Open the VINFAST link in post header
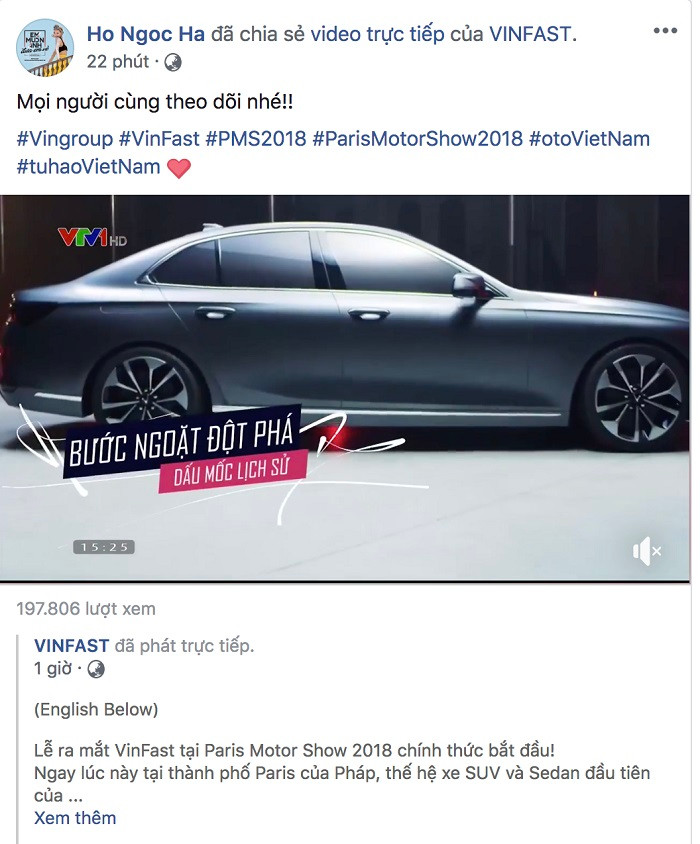Image resolution: width=700 pixels, height=844 pixels. click(530, 34)
